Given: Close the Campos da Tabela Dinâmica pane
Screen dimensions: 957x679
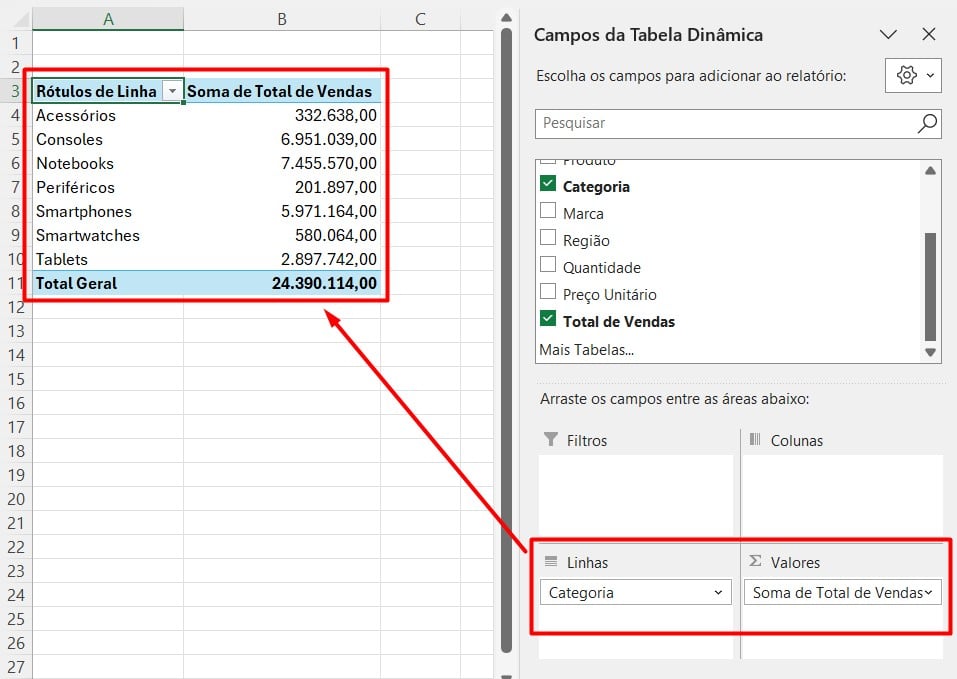Looking at the screenshot, I should click(x=928, y=34).
